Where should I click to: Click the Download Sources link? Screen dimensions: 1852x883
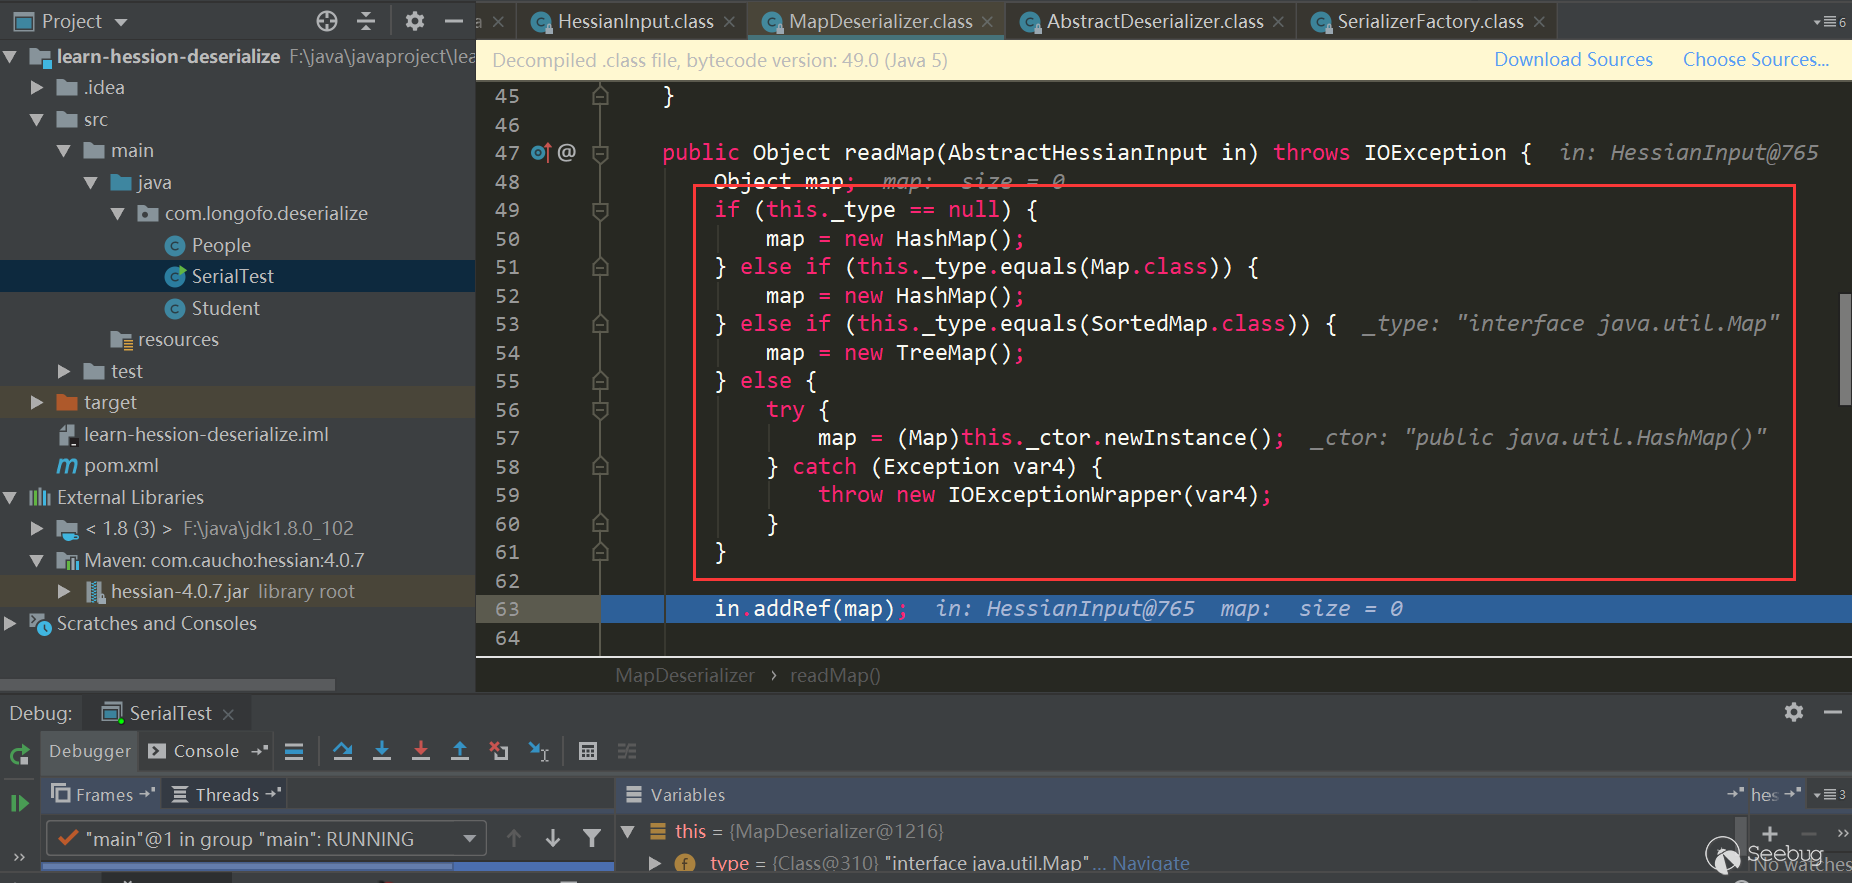pos(1573,60)
